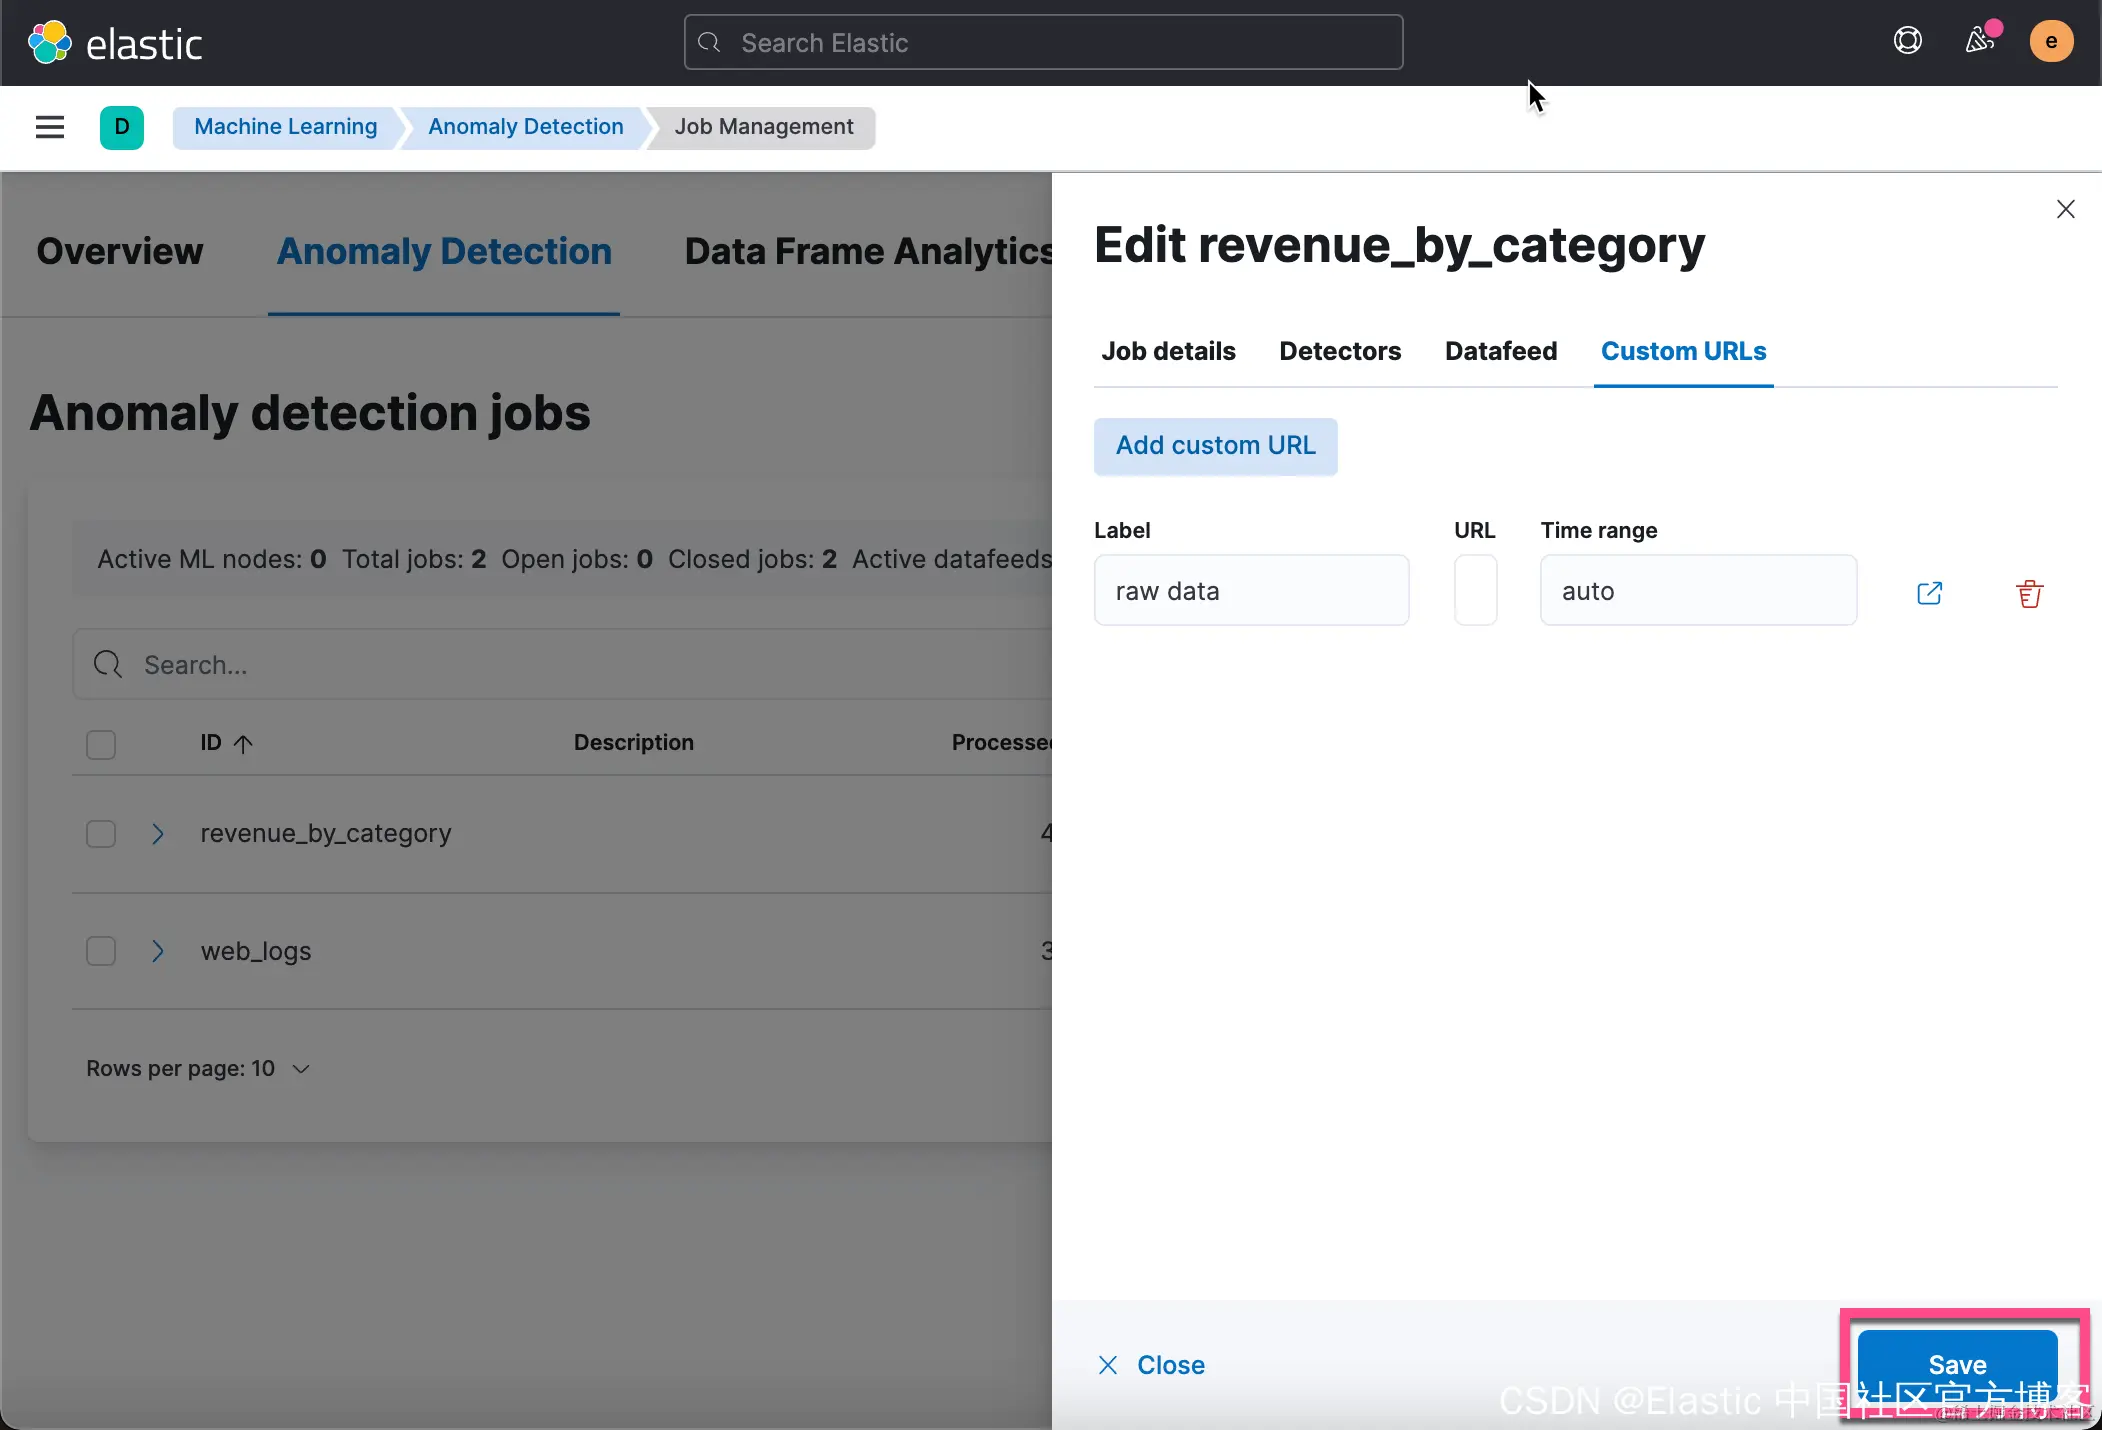Image resolution: width=2102 pixels, height=1430 pixels.
Task: Click the user avatar 'e' icon
Action: 2050,42
